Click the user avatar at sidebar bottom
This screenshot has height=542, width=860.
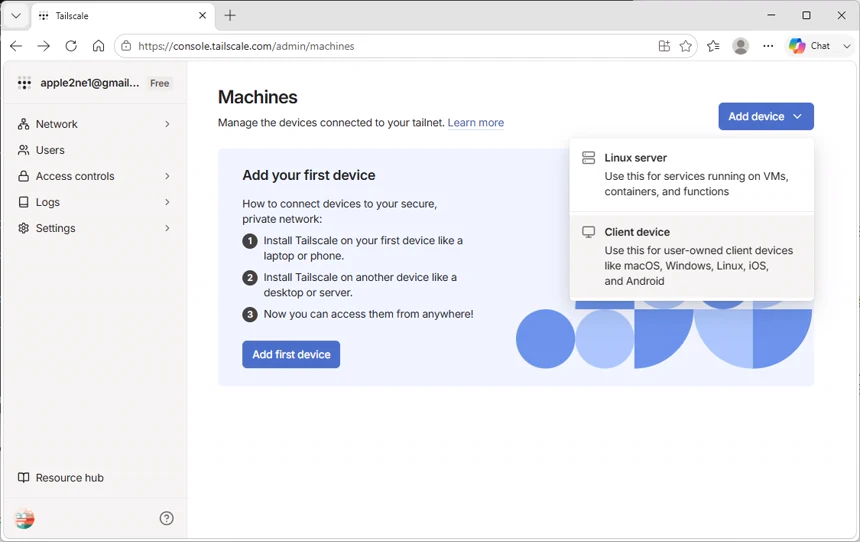[24, 518]
